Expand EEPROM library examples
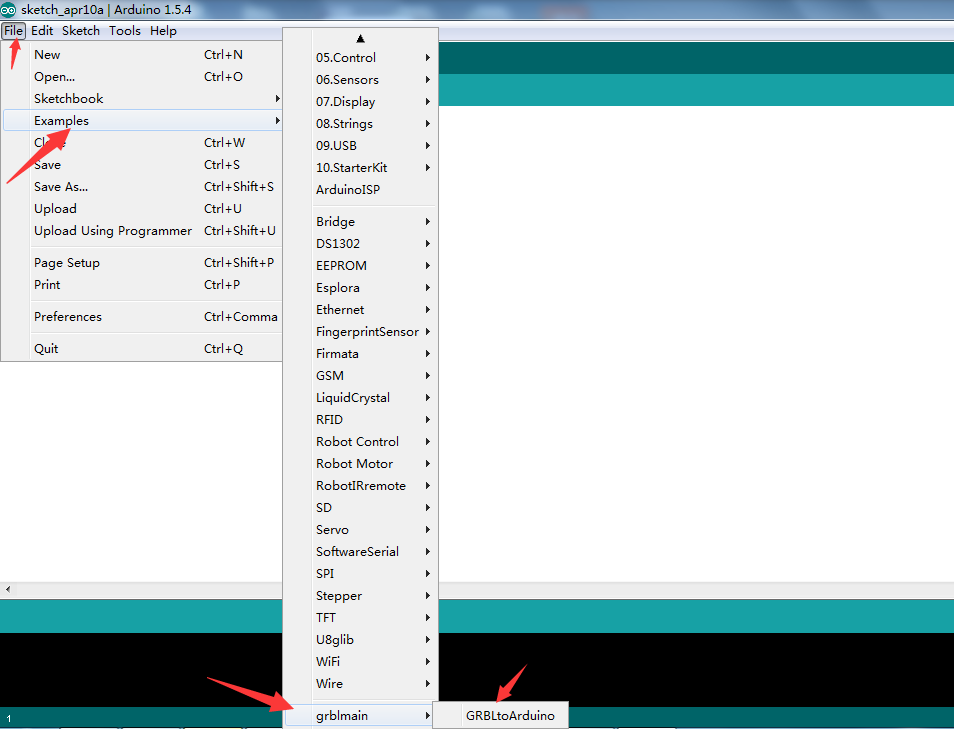 (x=361, y=265)
